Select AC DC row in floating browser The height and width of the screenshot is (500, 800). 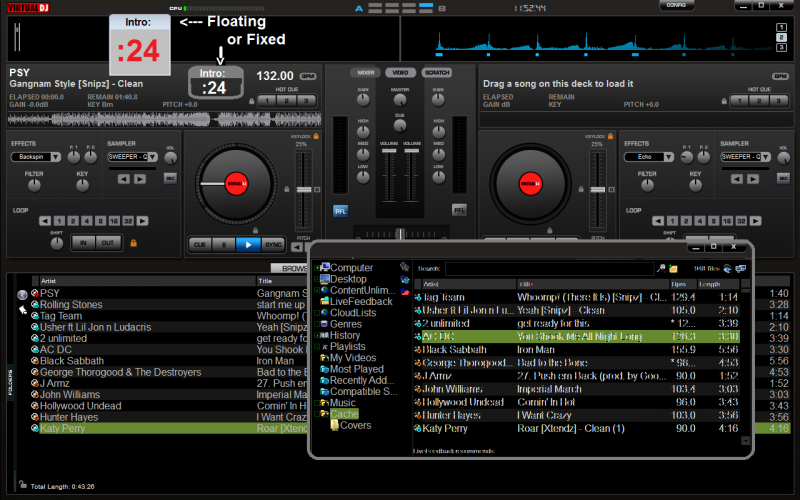point(577,337)
